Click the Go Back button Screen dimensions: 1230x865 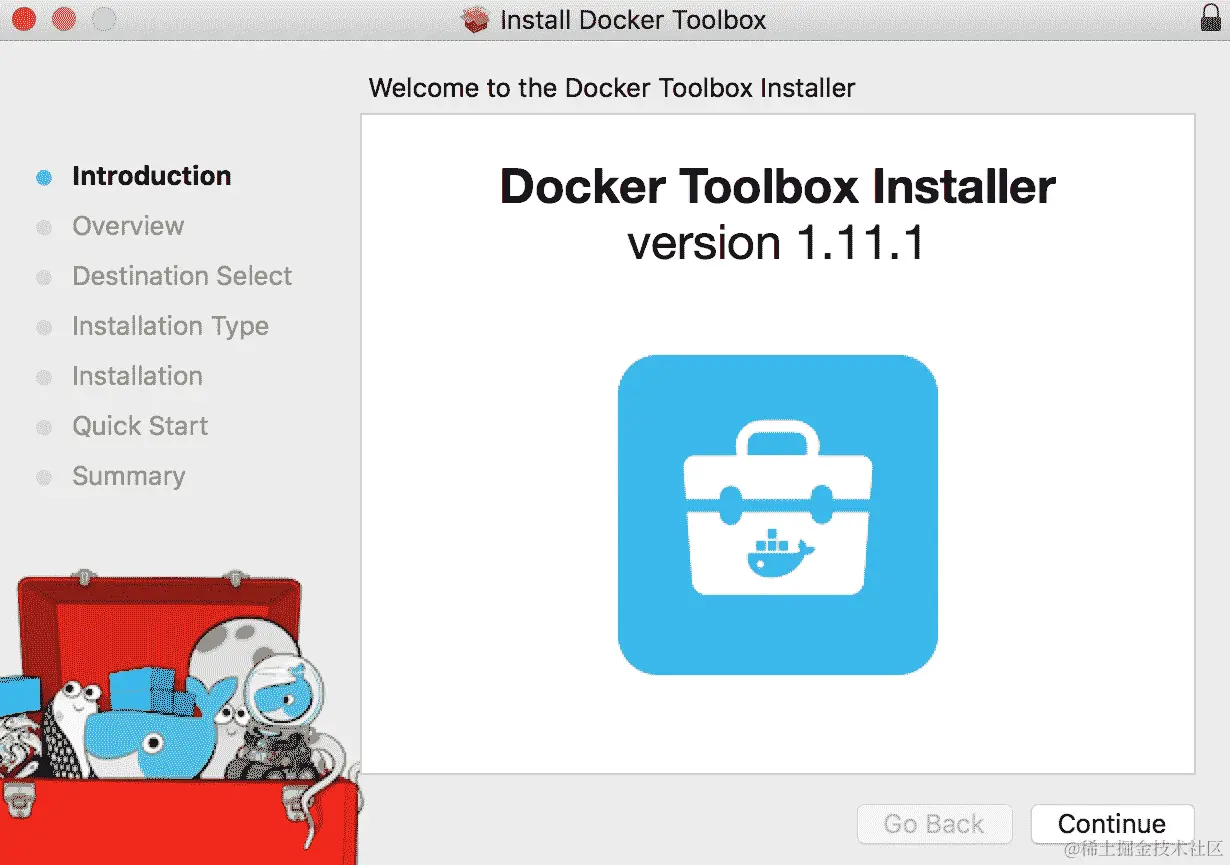[934, 823]
